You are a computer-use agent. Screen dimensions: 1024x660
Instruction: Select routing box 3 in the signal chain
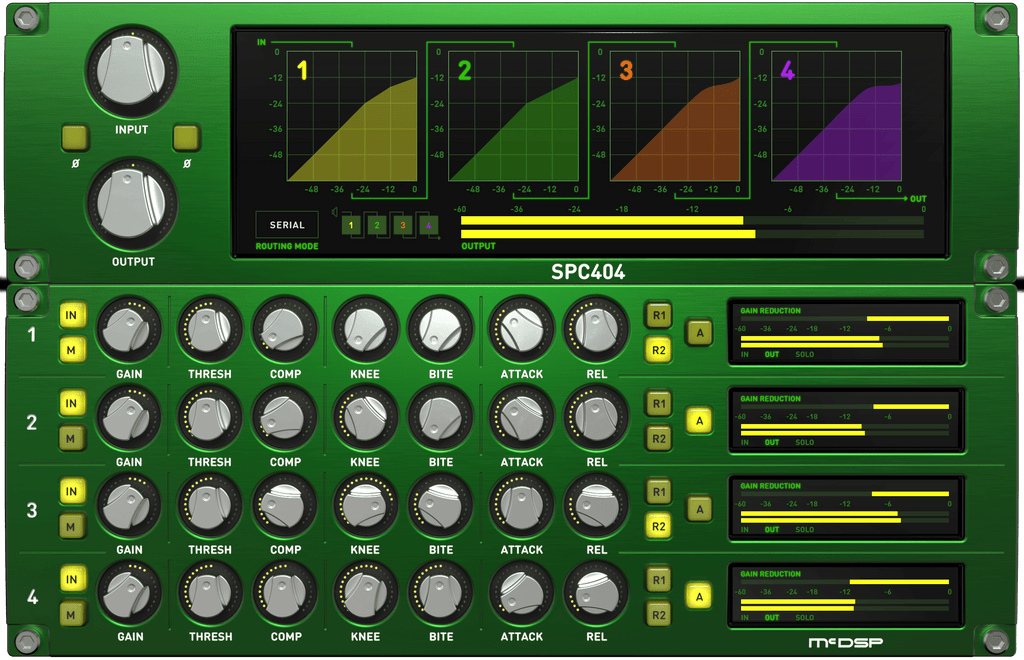(403, 225)
